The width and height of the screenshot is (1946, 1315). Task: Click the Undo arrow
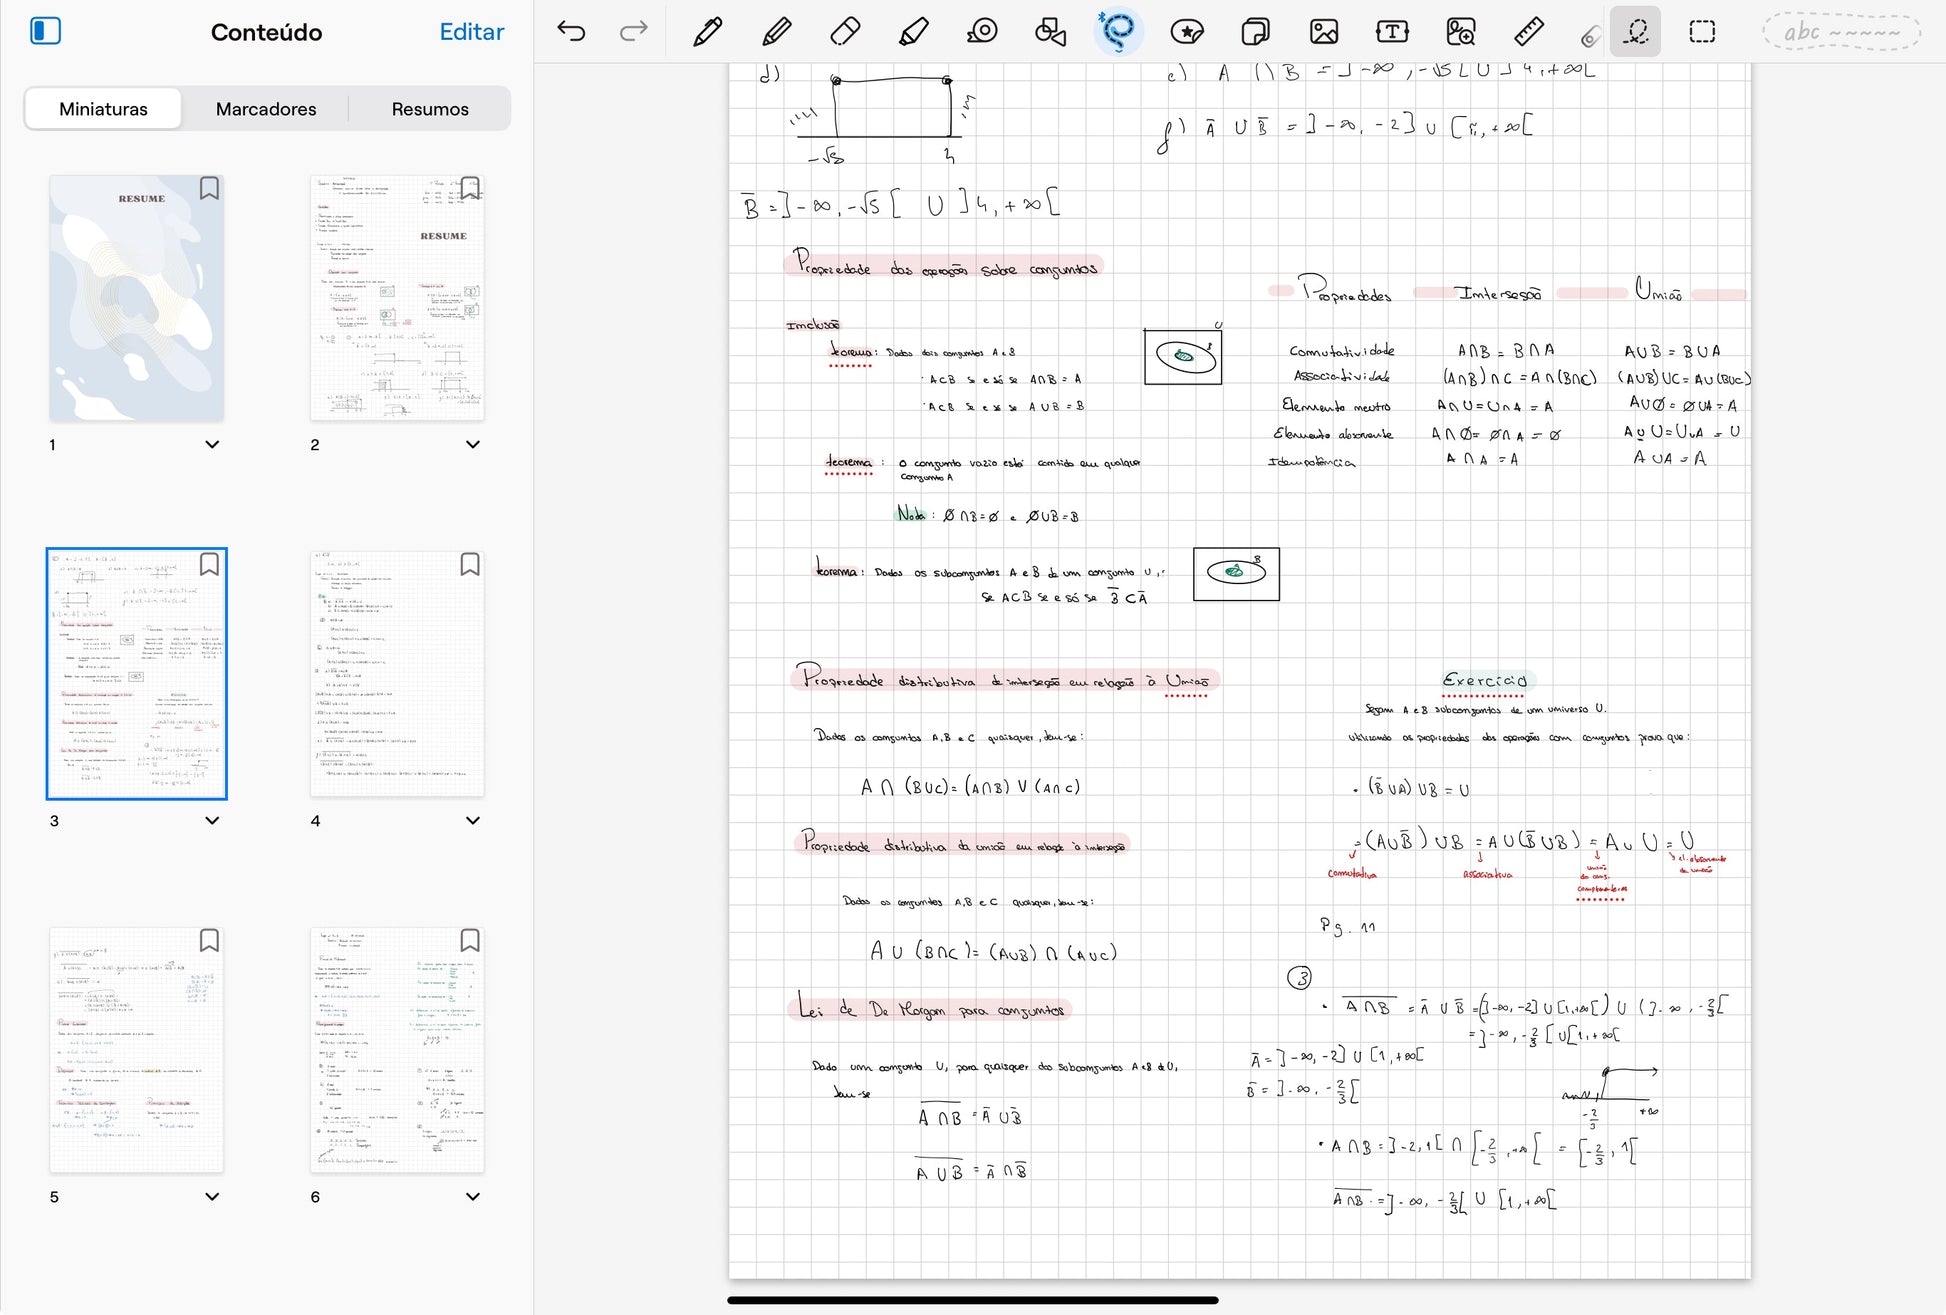(x=571, y=32)
